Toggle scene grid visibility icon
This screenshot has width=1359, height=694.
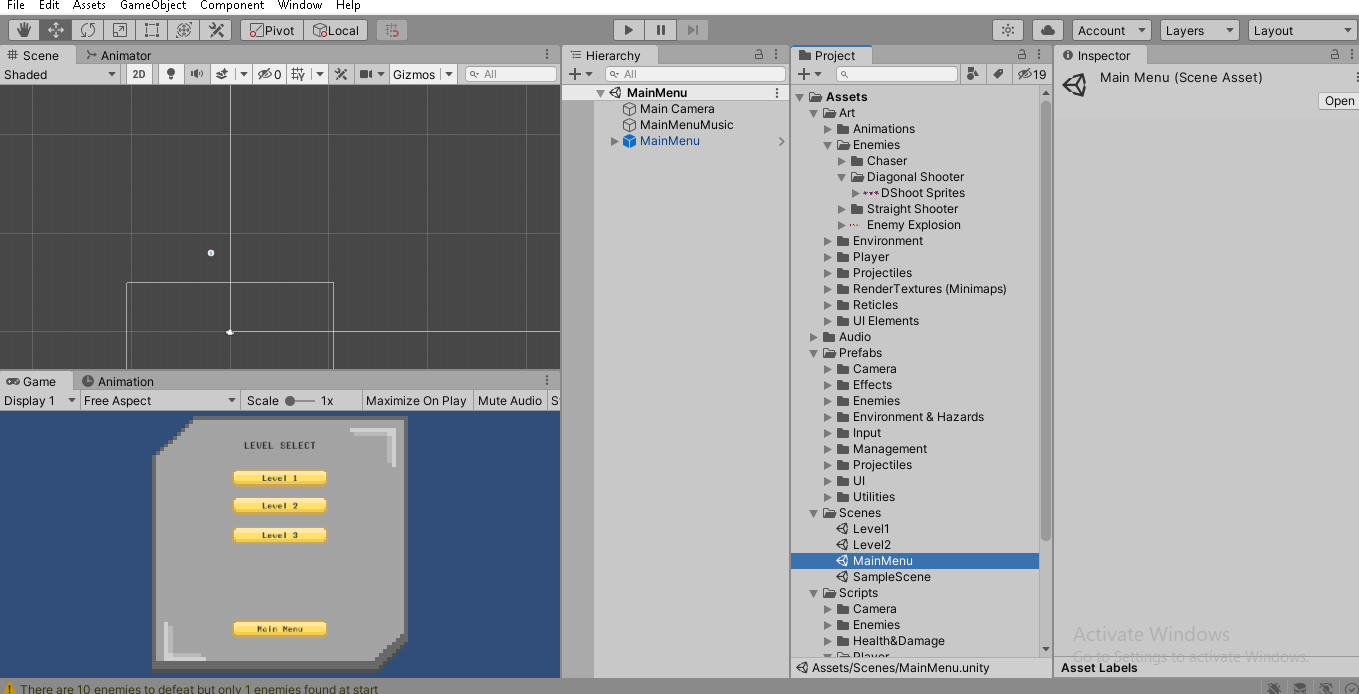pos(297,74)
